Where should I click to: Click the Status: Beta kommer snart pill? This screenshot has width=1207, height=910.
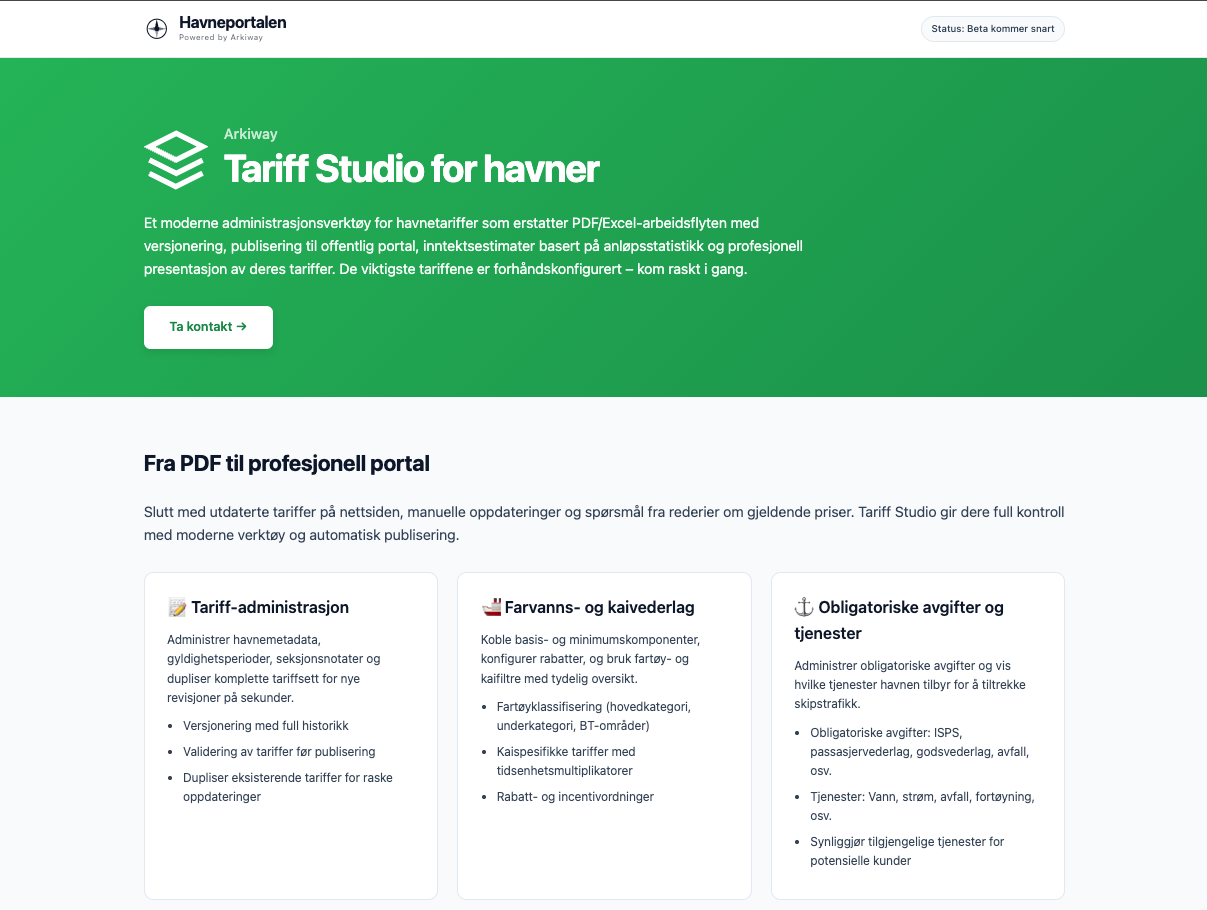pyautogui.click(x=992, y=29)
